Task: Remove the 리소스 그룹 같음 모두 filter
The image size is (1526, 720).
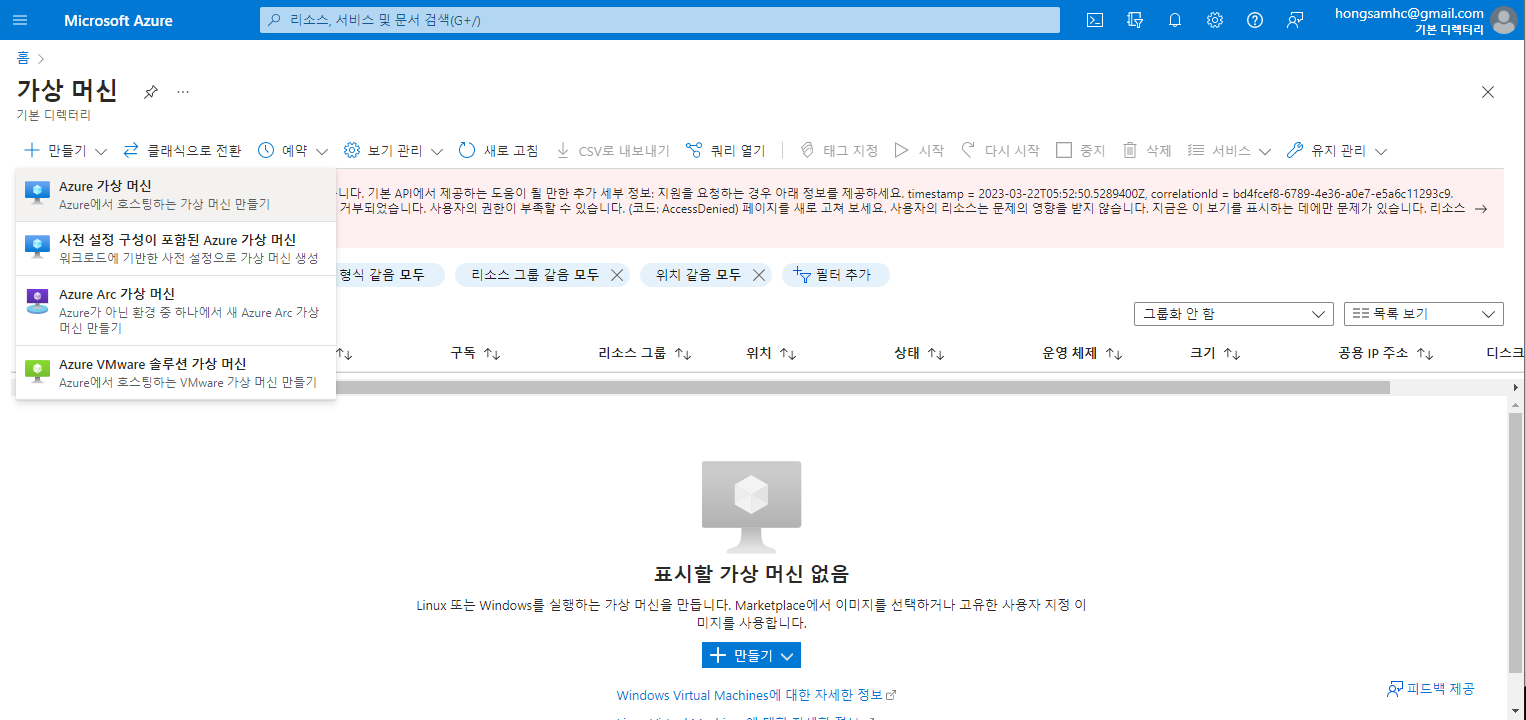Action: coord(617,275)
